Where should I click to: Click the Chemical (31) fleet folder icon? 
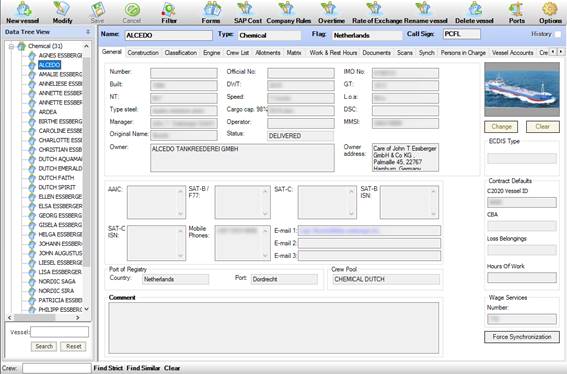[x=22, y=46]
